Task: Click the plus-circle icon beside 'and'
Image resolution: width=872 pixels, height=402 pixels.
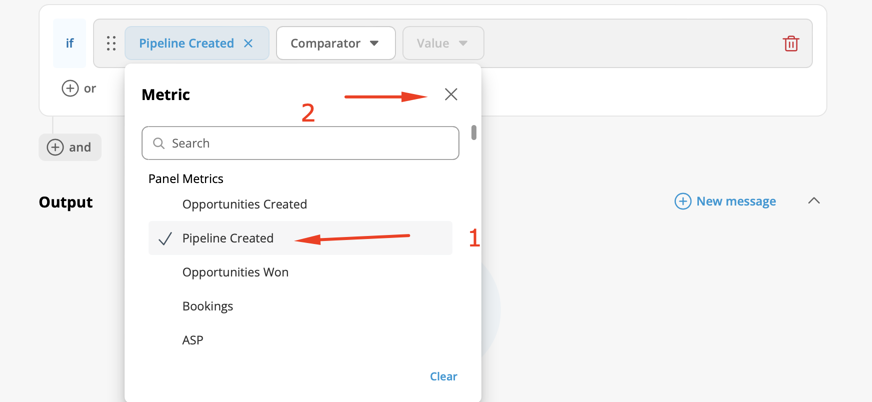Action: coord(55,147)
